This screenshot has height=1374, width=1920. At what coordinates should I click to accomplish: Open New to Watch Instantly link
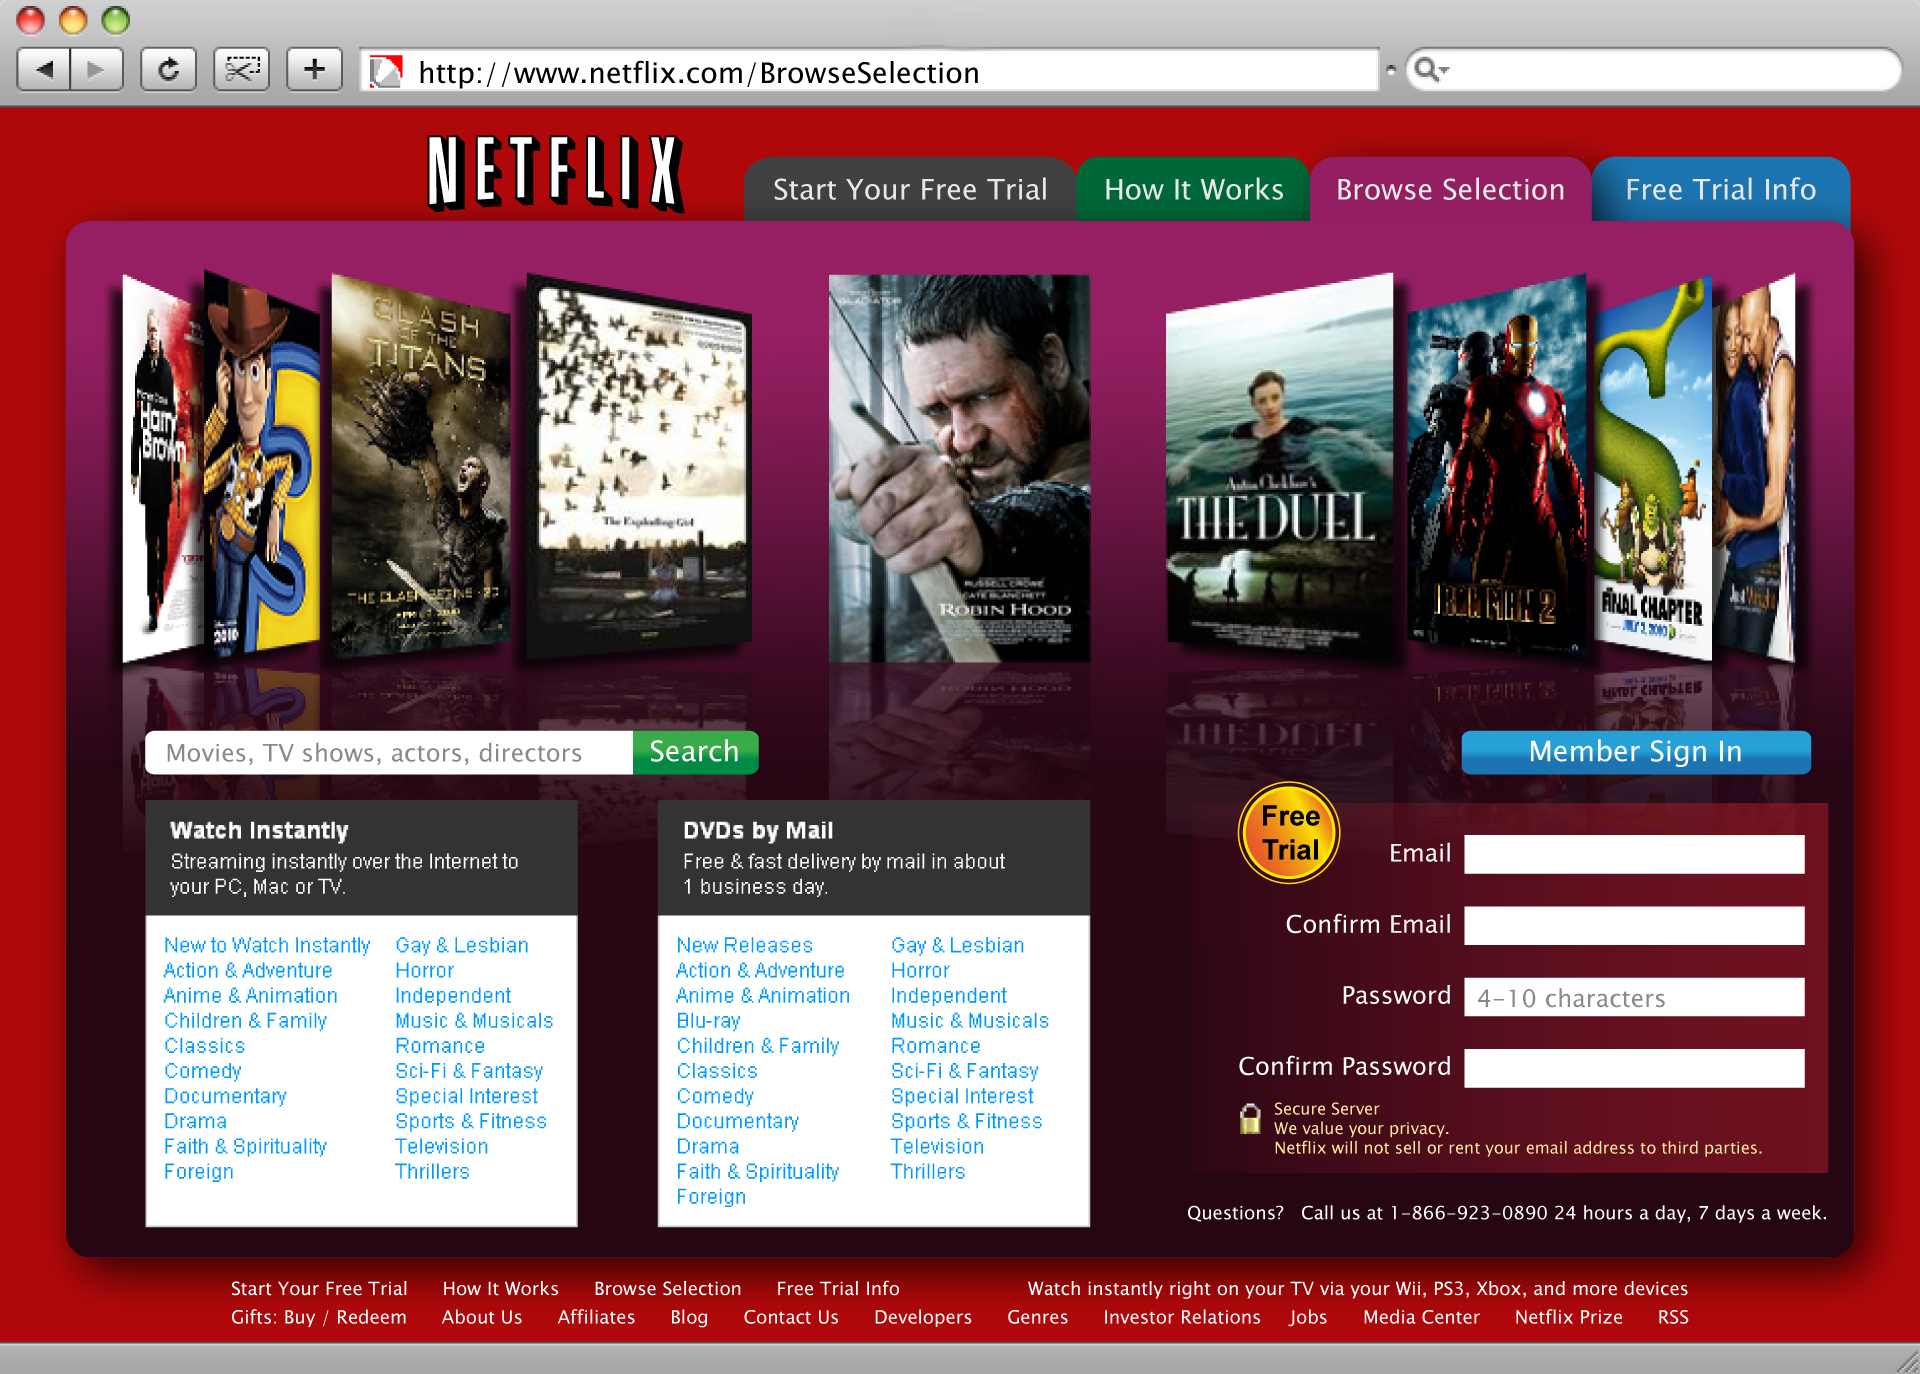point(267,945)
